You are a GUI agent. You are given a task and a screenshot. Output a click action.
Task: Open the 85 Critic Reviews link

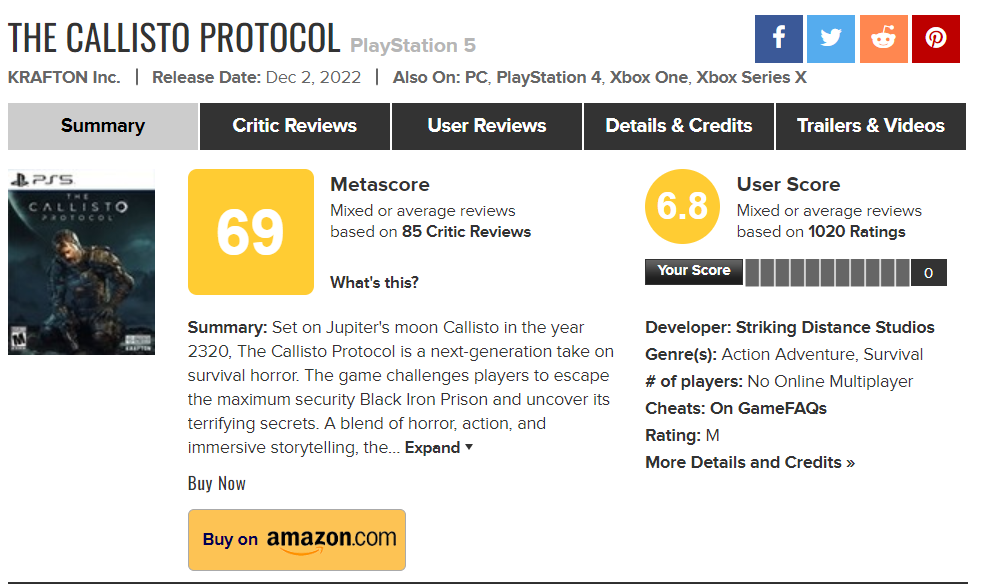466,232
